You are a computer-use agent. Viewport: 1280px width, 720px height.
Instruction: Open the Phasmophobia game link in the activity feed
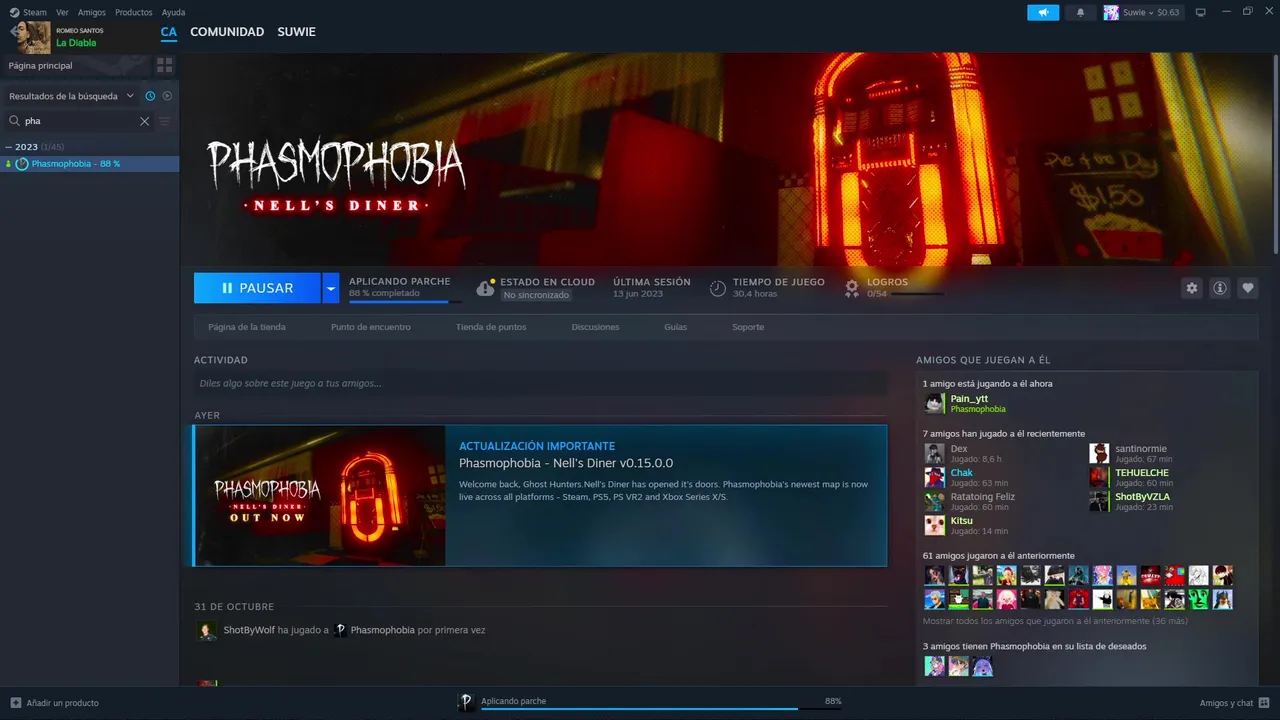[382, 630]
